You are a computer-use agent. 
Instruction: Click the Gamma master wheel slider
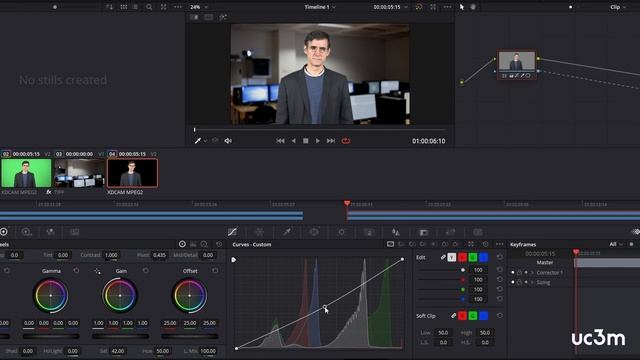(51, 336)
